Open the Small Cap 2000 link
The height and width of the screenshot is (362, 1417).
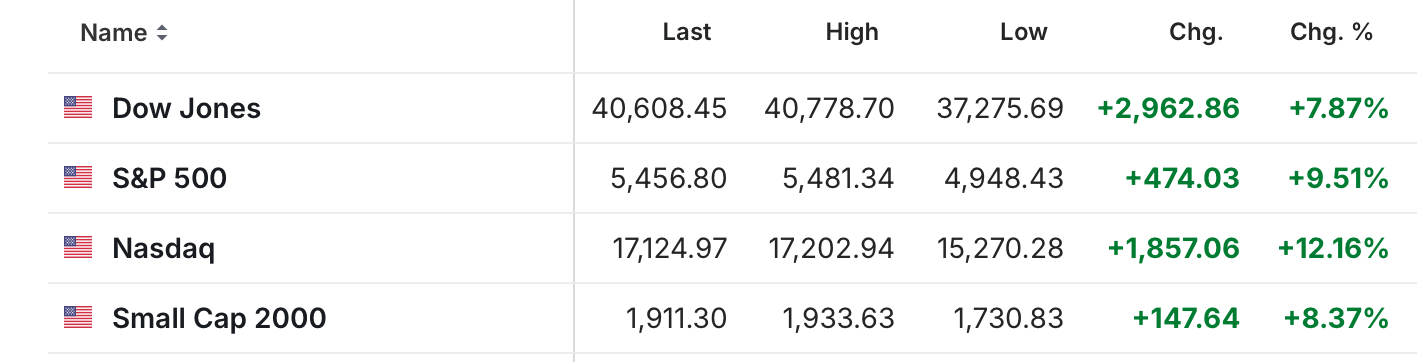point(219,318)
